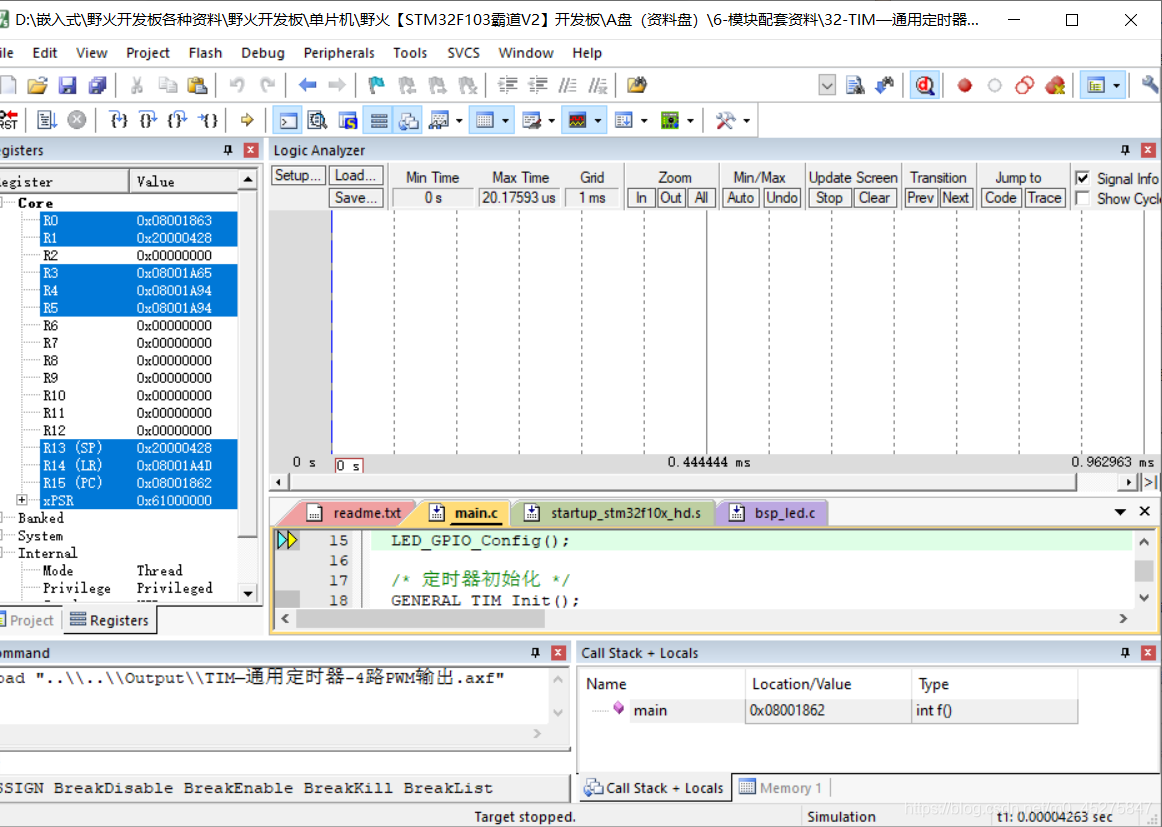The height and width of the screenshot is (827, 1162).
Task: Pin the Command panel
Action: [x=535, y=653]
